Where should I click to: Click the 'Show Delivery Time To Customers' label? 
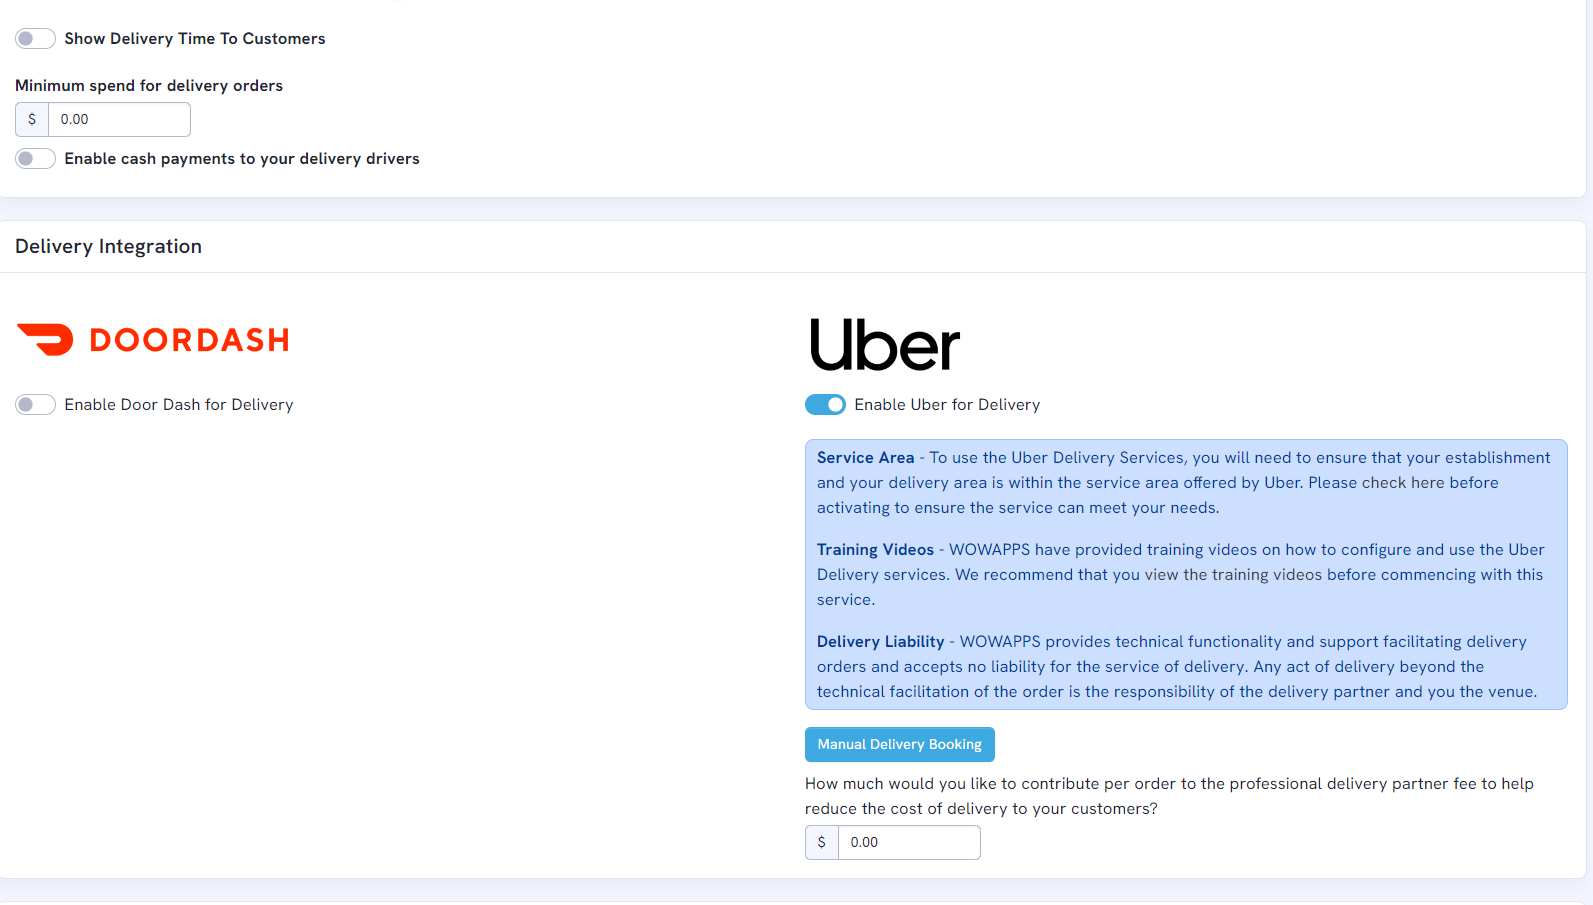195,39
